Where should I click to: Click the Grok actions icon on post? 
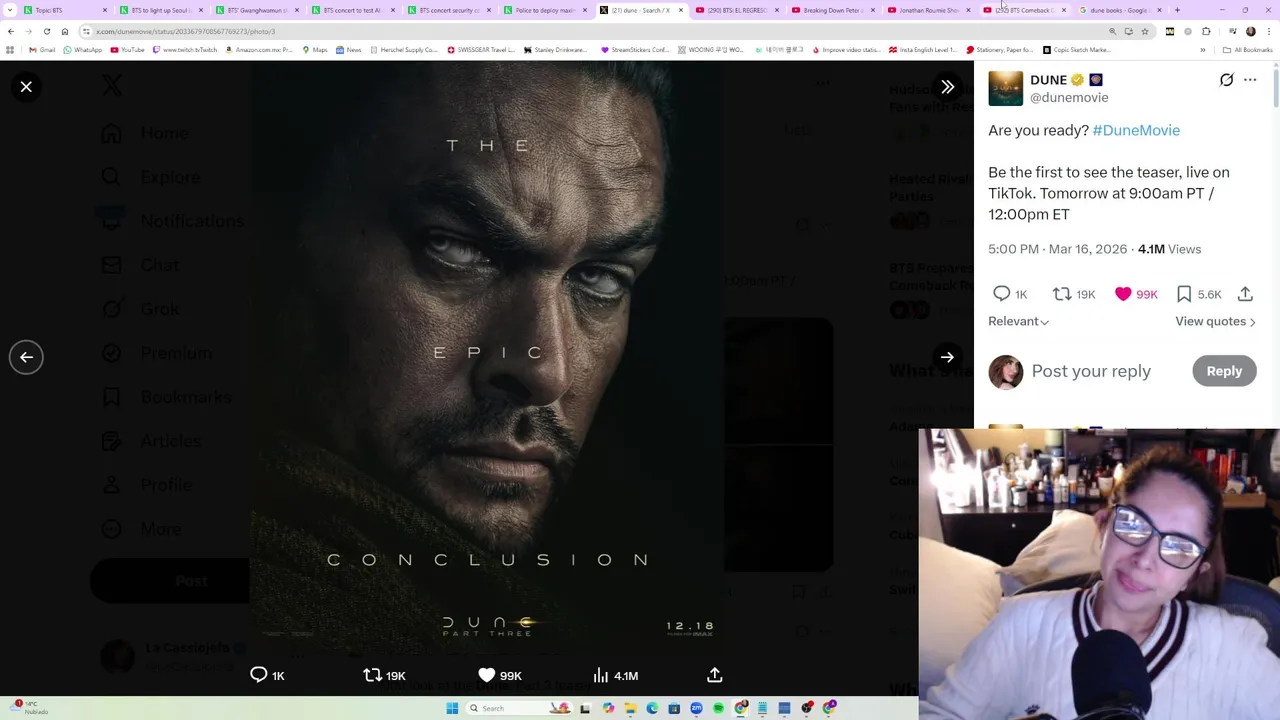coord(1226,80)
